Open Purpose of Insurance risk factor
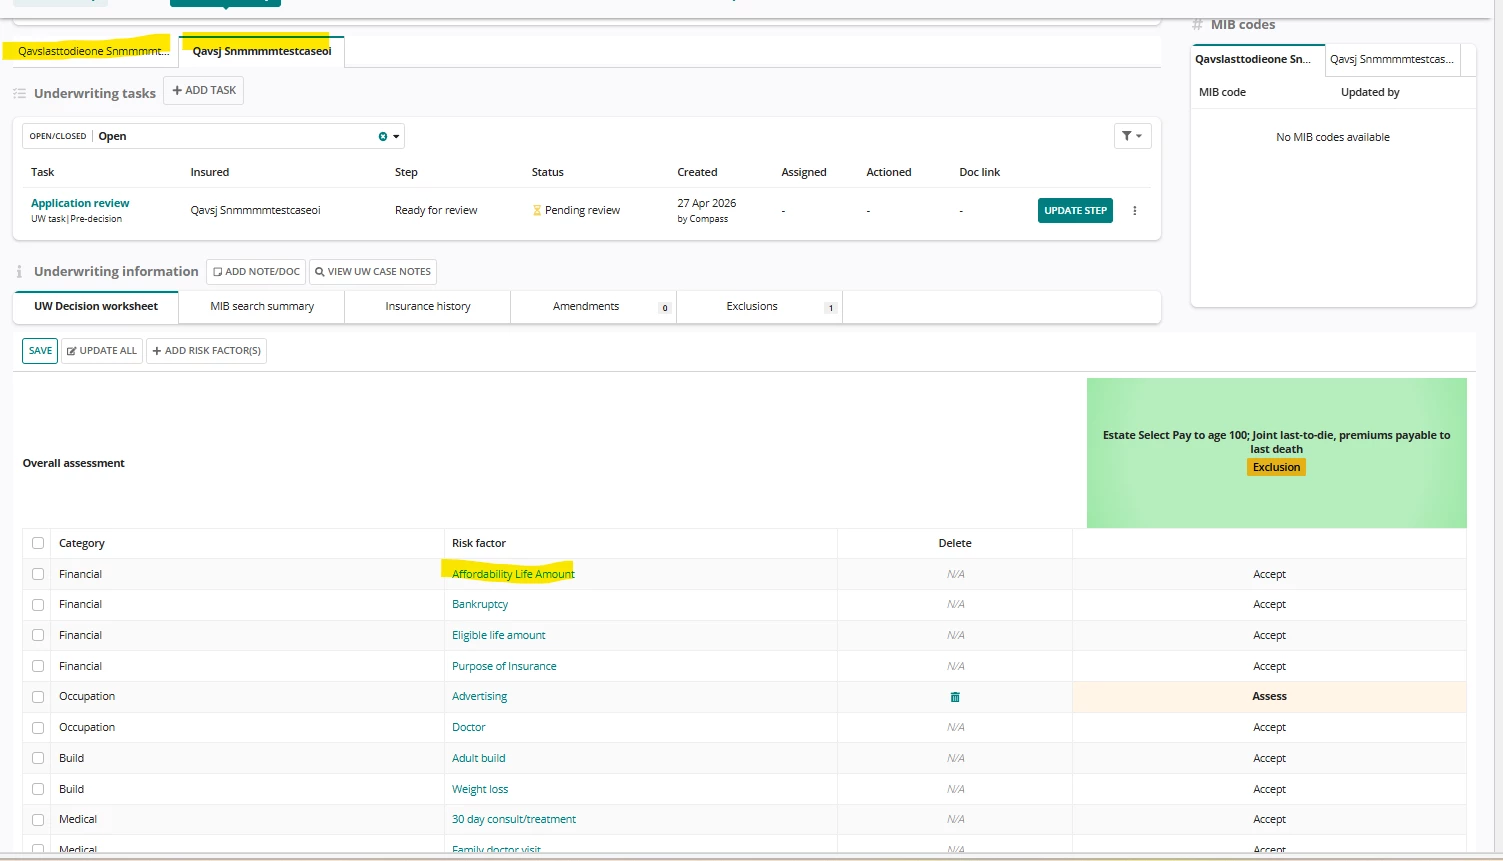Screen dimensions: 1503x861 pos(504,666)
